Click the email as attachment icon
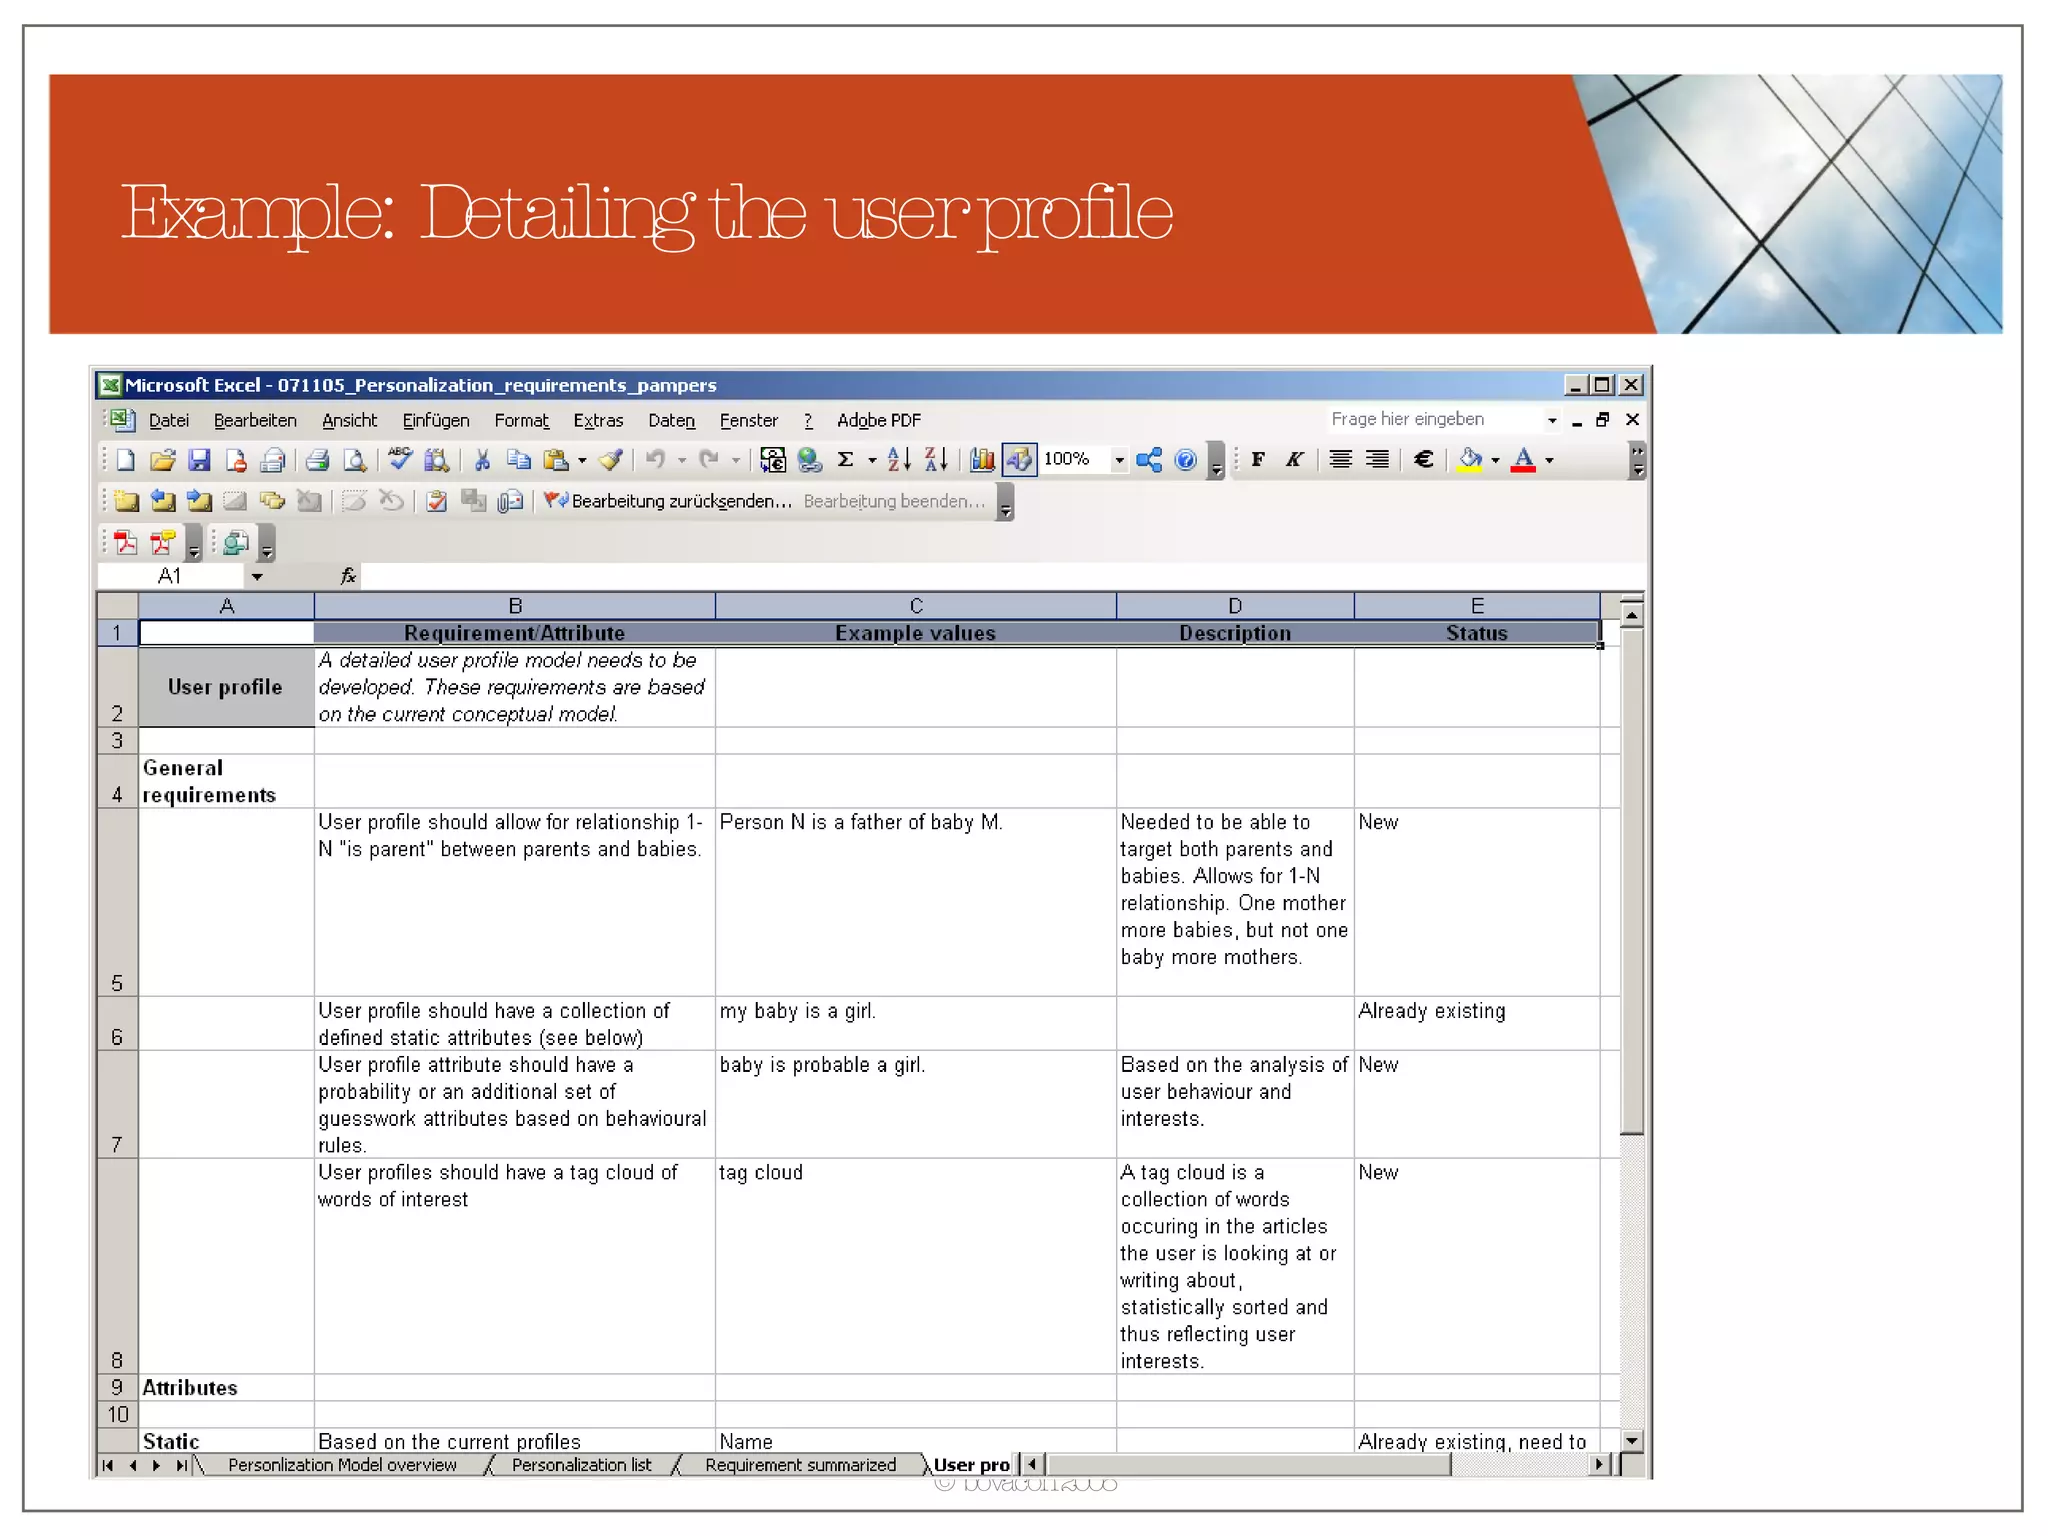This screenshot has width=2048, height=1536. 511,501
